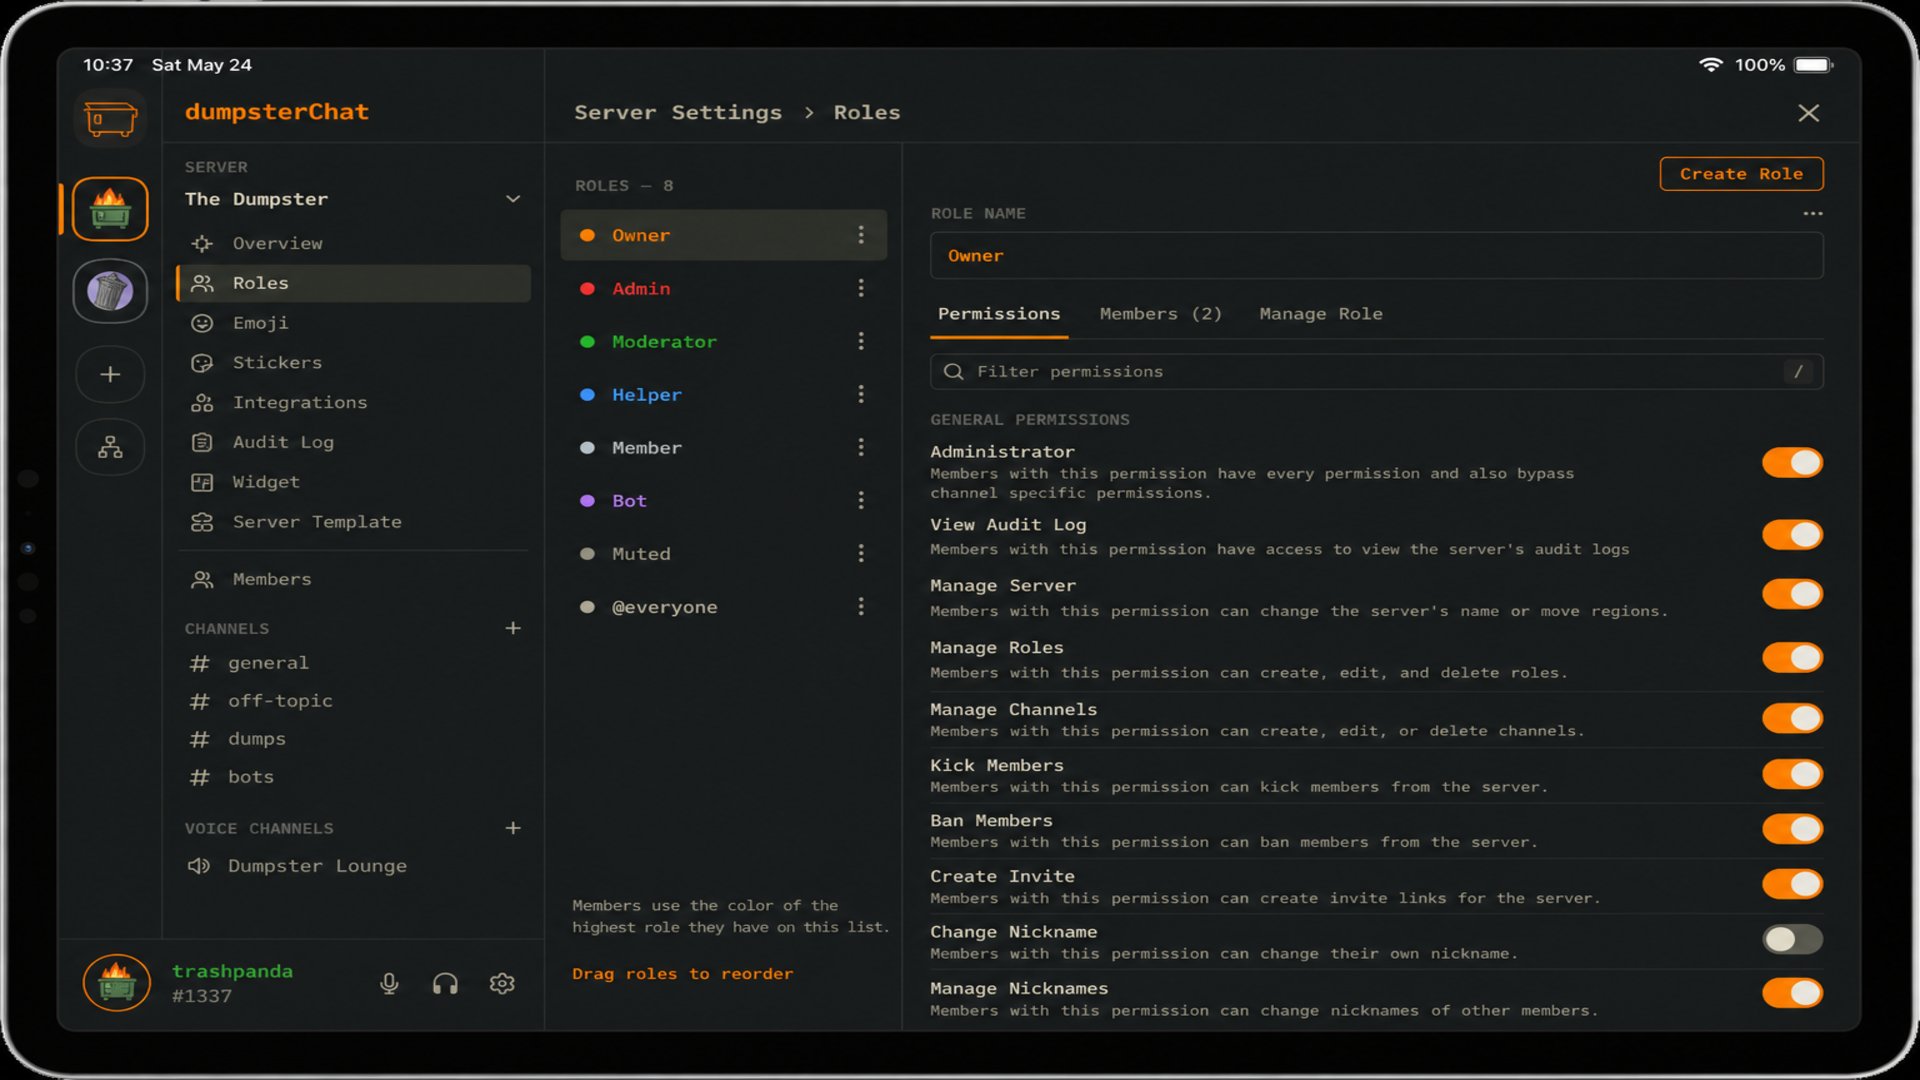Disable Ban Members permission

click(1792, 829)
